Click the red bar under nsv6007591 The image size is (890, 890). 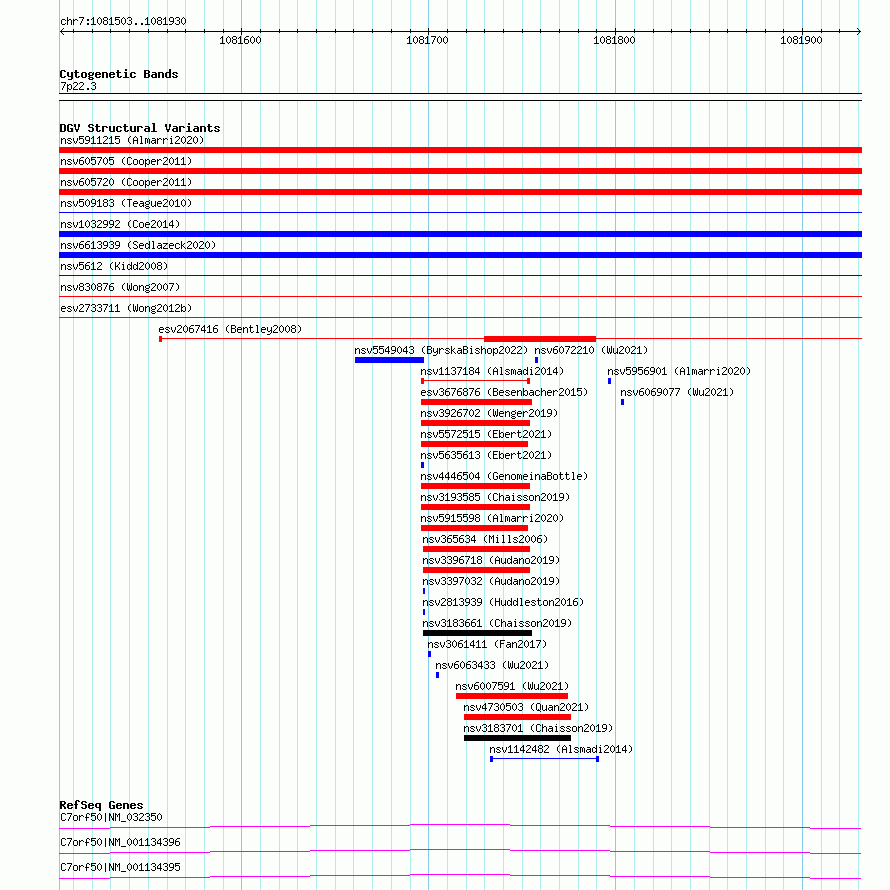[512, 696]
